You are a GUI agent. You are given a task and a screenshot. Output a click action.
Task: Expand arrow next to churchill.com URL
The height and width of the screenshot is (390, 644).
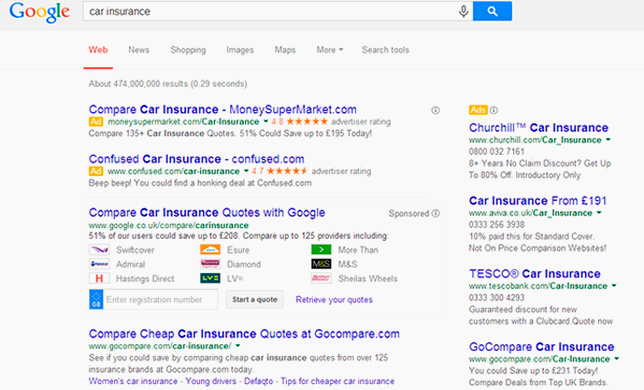608,140
